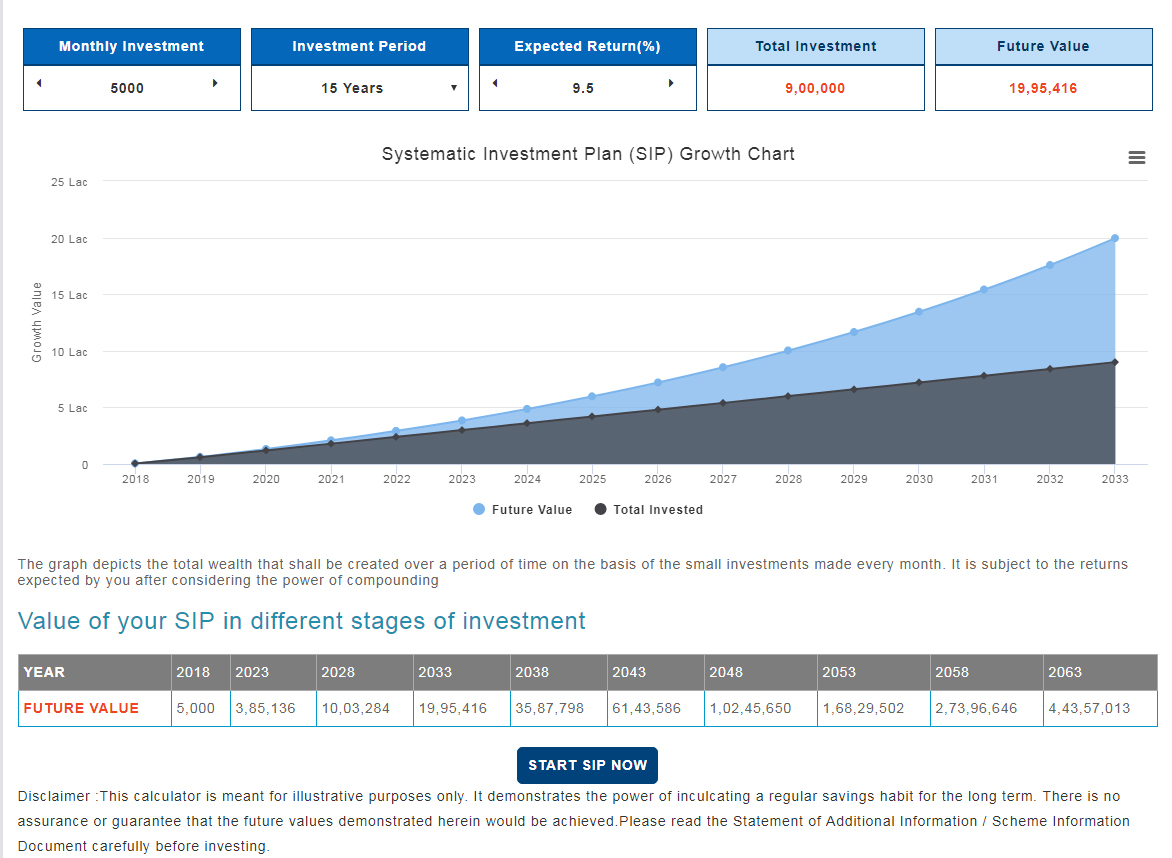The width and height of the screenshot is (1172, 858).
Task: Toggle the Total Invested legend series
Action: pyautogui.click(x=649, y=510)
